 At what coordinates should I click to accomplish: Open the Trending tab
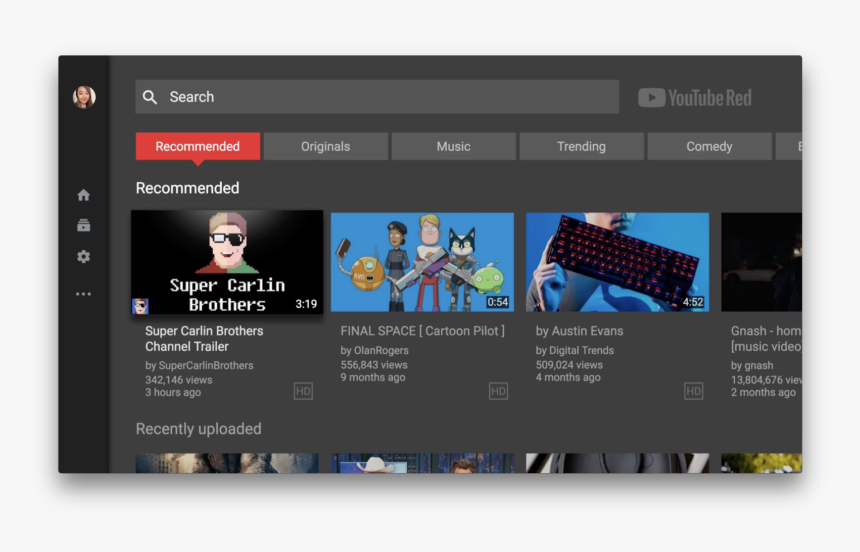coord(581,147)
